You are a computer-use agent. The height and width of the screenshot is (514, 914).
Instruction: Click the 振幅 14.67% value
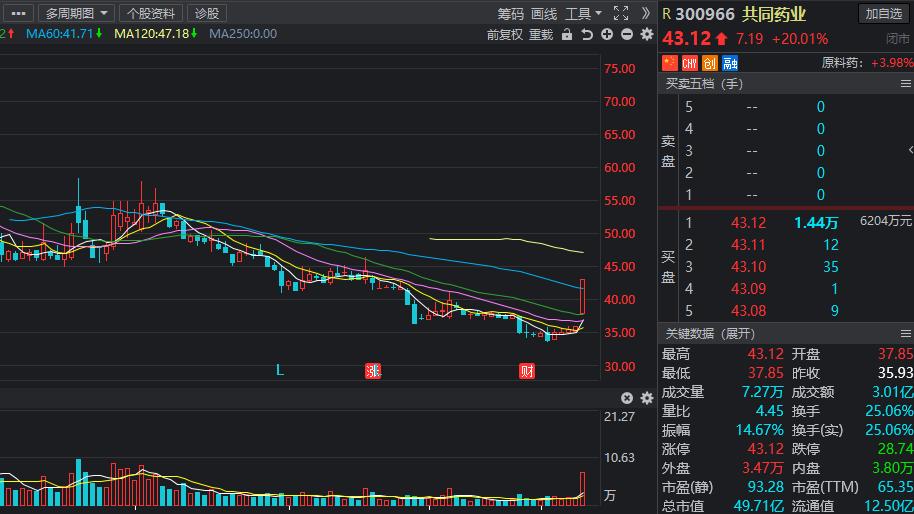(760, 430)
